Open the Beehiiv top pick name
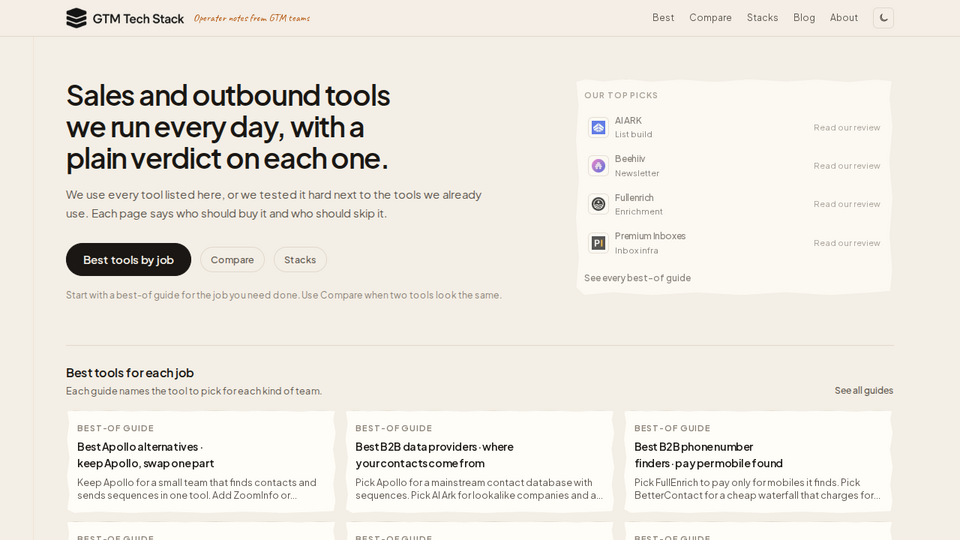The width and height of the screenshot is (960, 540). pyautogui.click(x=630, y=159)
